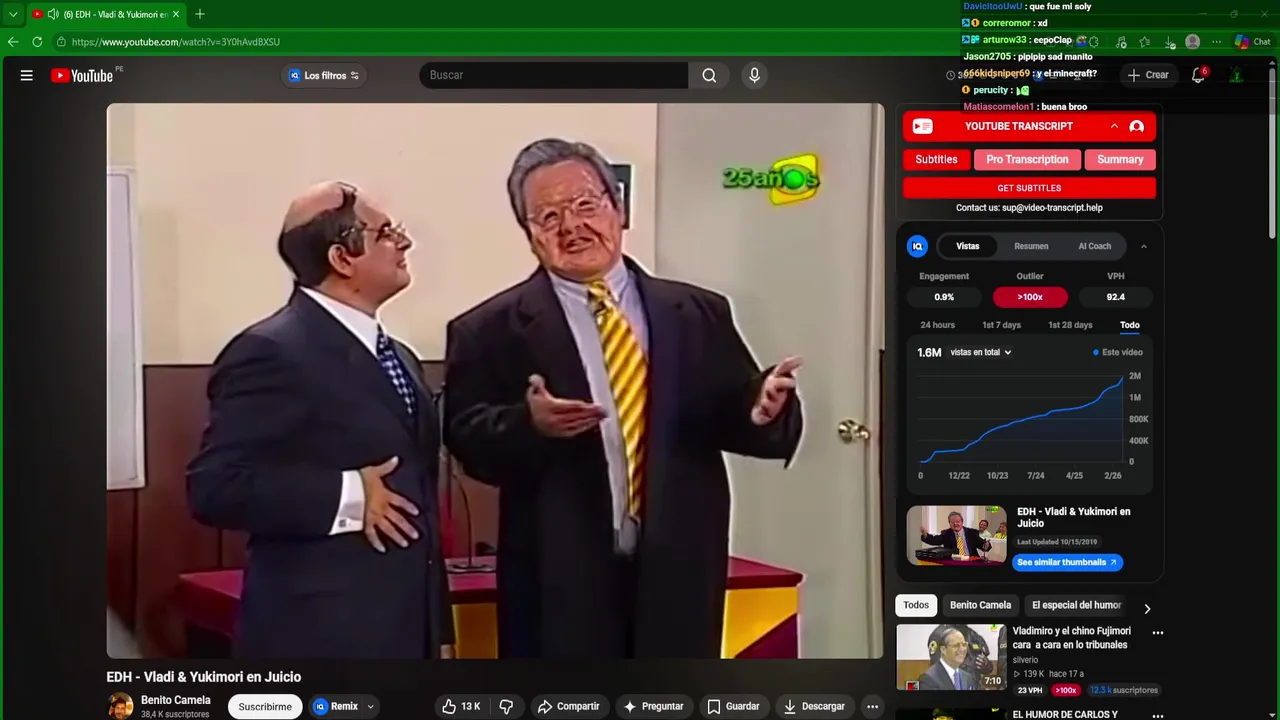Image resolution: width=1280 pixels, height=720 pixels.
Task: Open more actions ellipsis under the video
Action: click(872, 706)
